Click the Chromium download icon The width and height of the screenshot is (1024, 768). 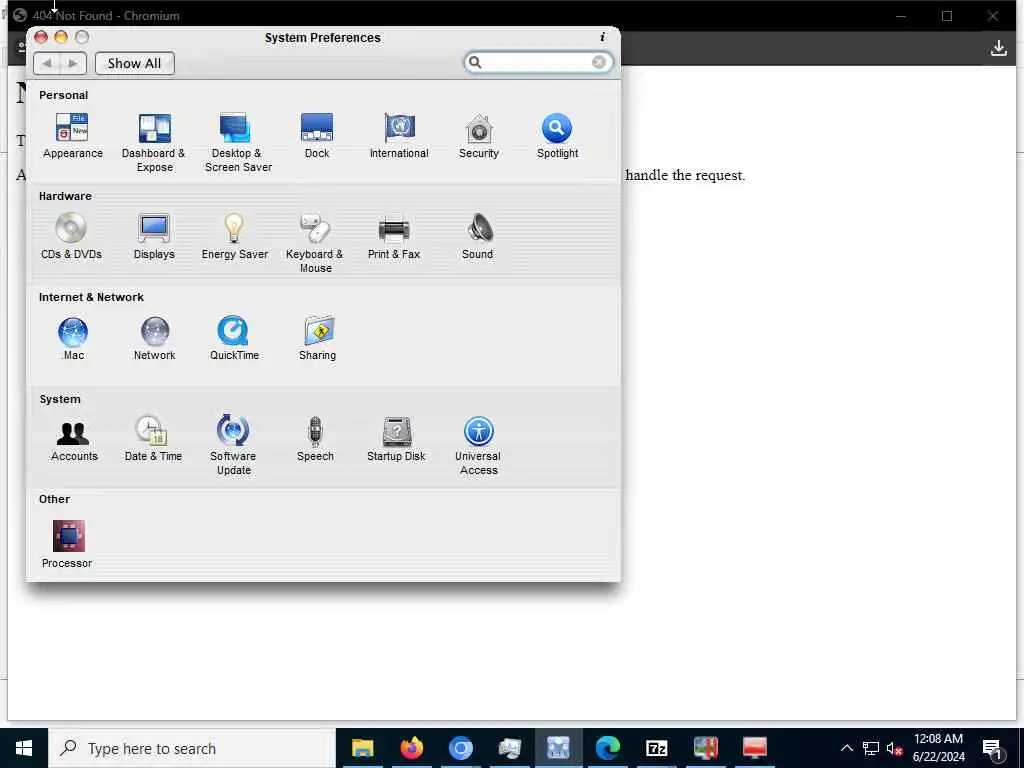999,48
